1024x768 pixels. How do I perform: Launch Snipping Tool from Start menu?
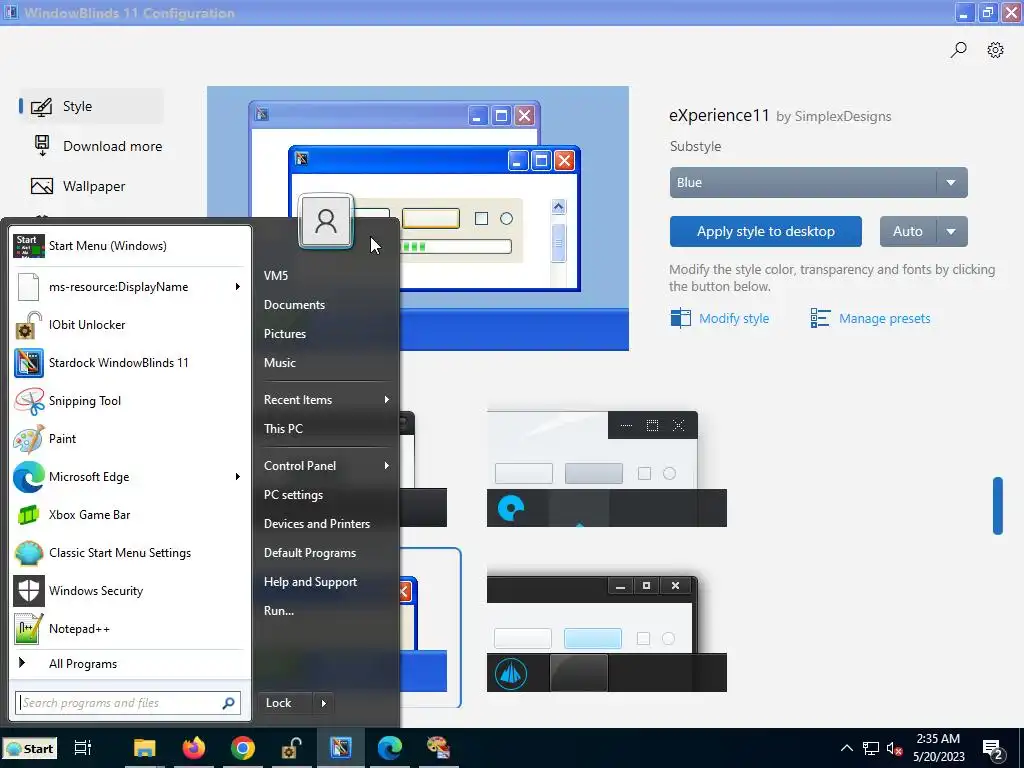pos(129,400)
